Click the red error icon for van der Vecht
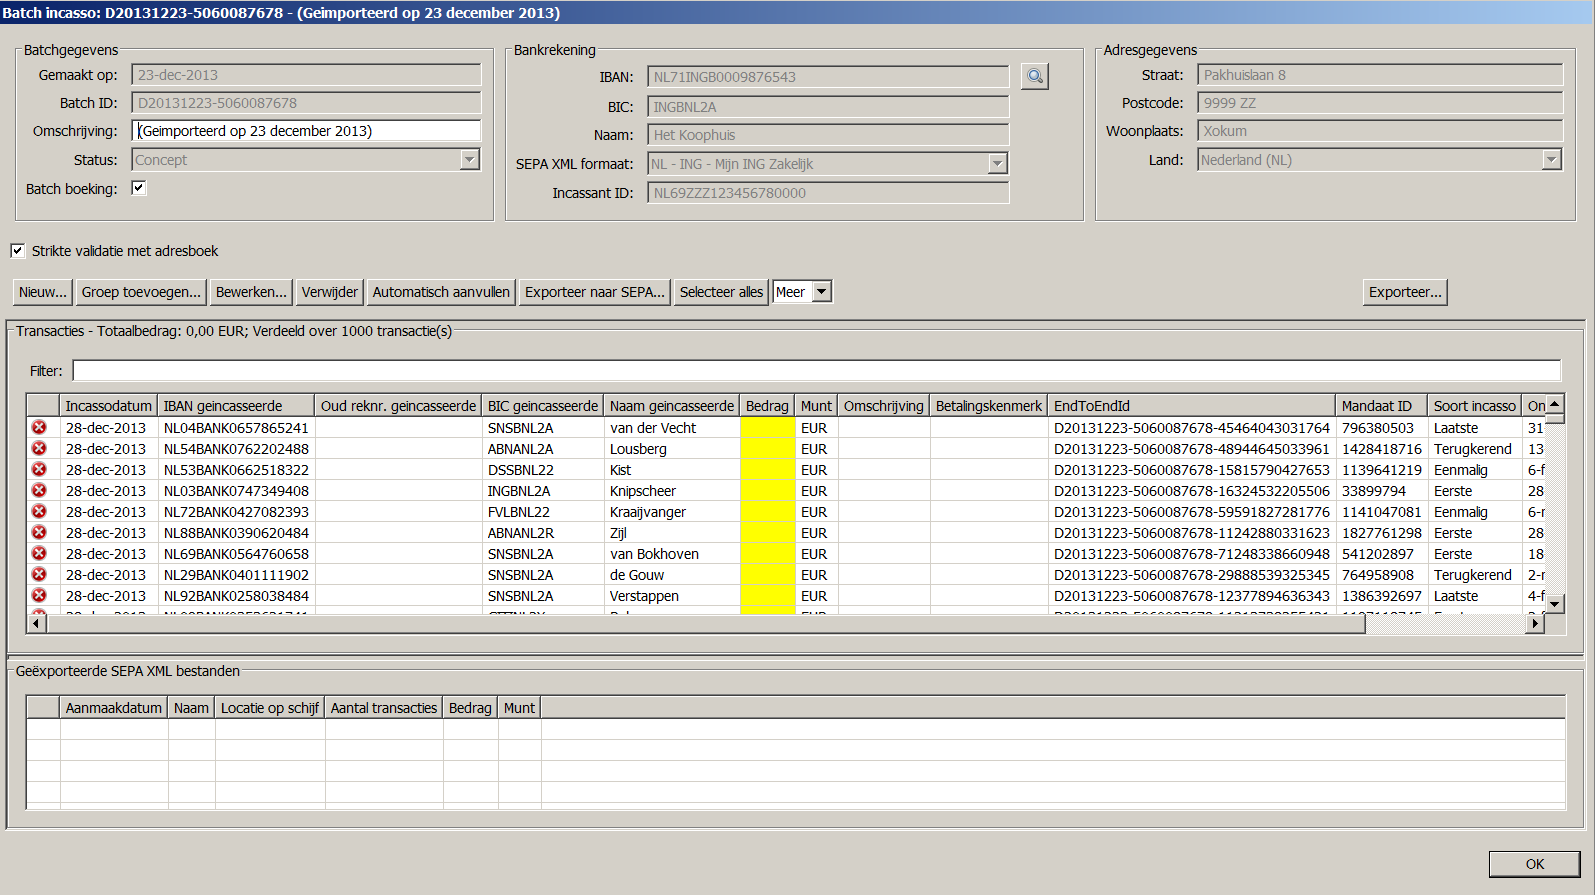 39,428
